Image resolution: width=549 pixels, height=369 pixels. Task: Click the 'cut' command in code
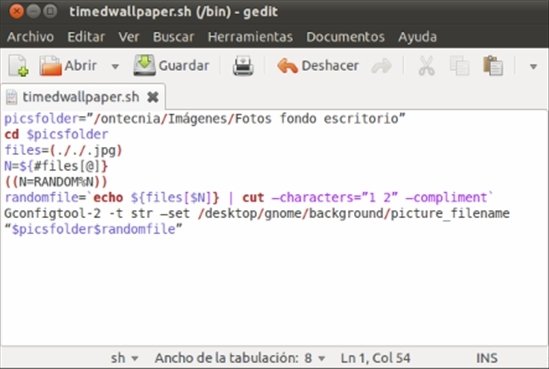[x=253, y=198]
